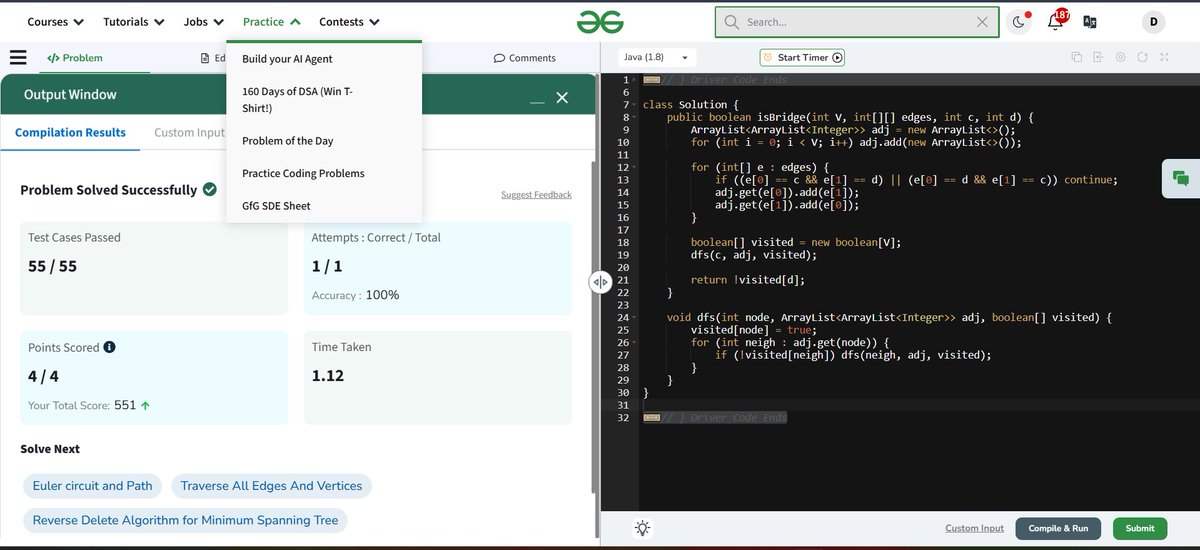Screen dimensions: 1200x550
Task: Switch to Compilation Results tab
Action: tap(70, 132)
